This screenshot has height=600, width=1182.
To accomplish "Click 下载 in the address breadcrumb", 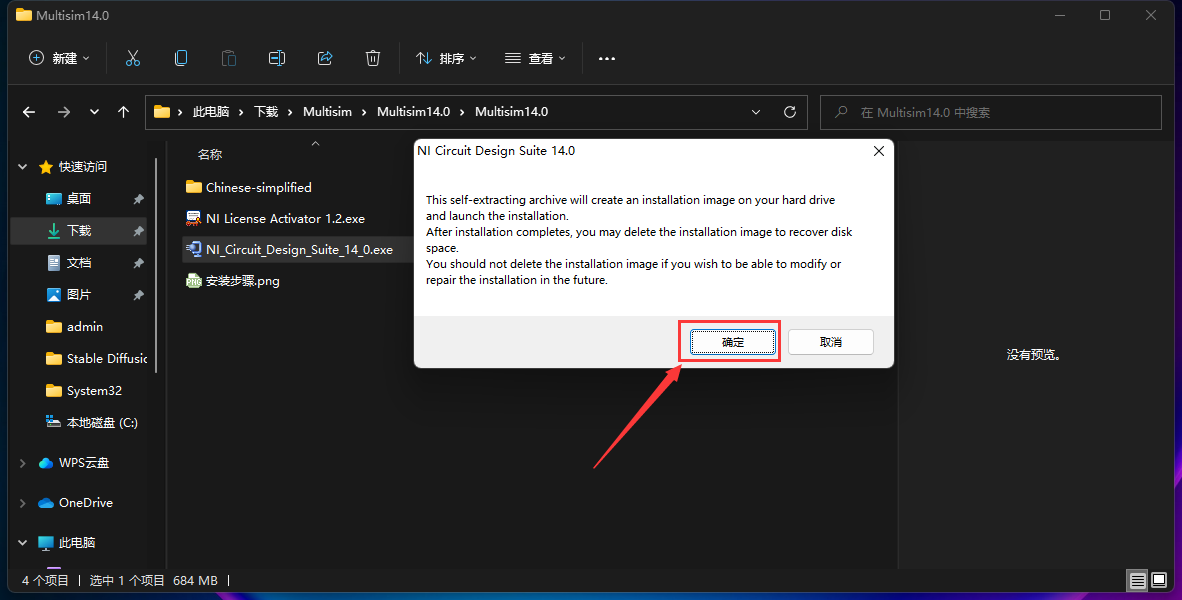I will (266, 112).
